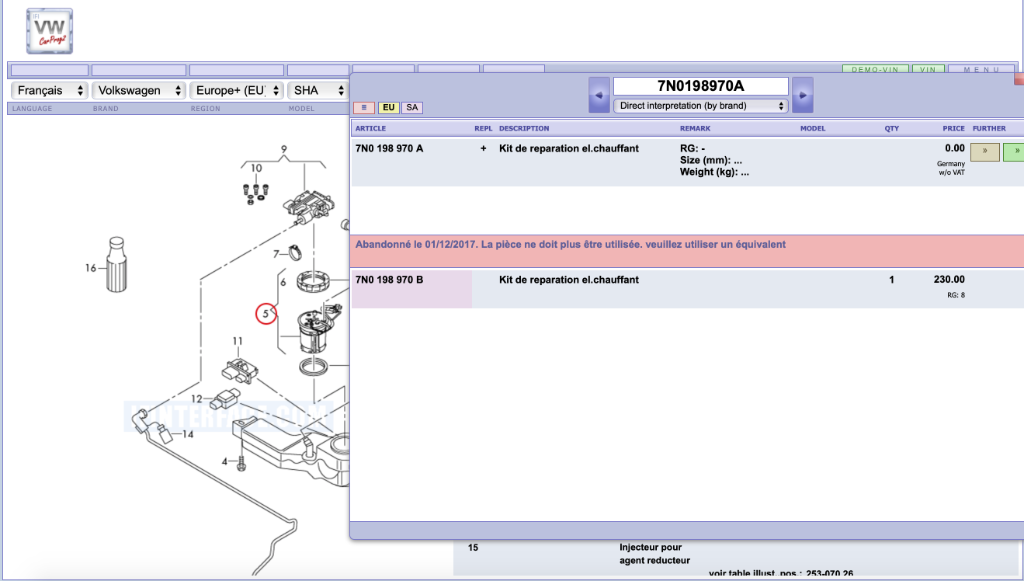Open the Volkswagen brand dropdown
This screenshot has height=581, width=1024.
point(138,90)
